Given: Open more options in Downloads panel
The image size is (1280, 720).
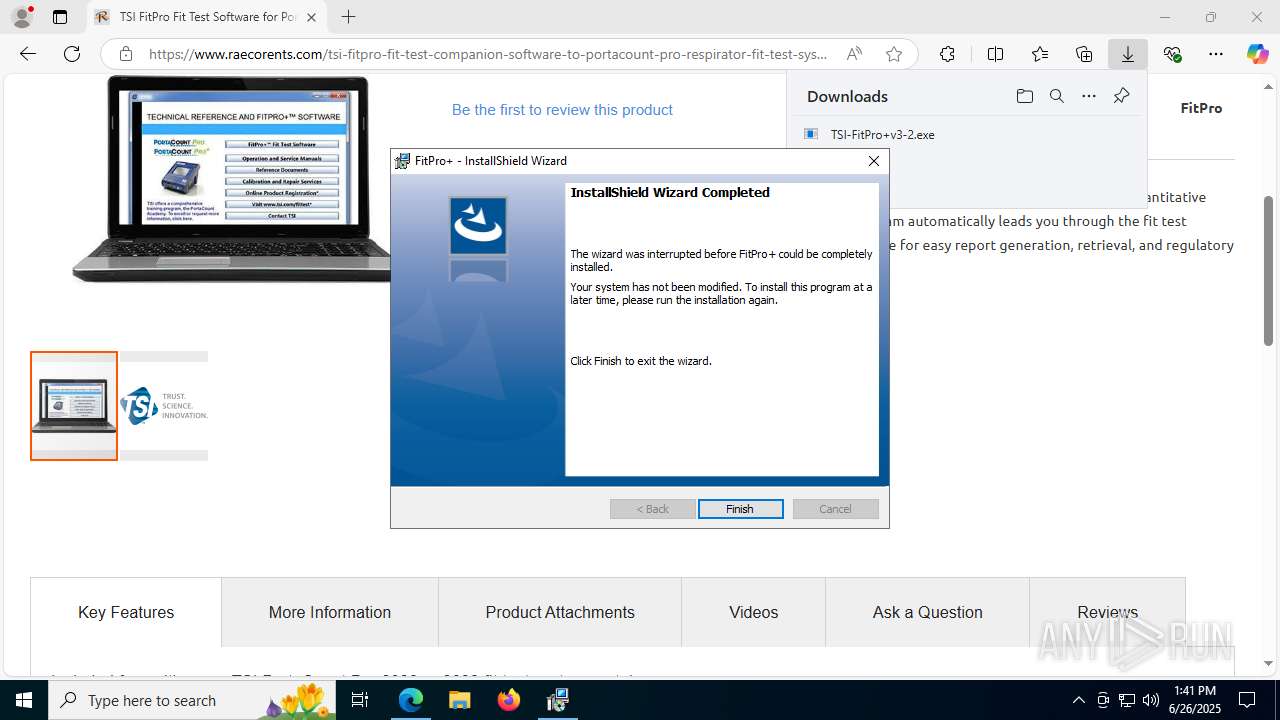Looking at the screenshot, I should point(1089,96).
